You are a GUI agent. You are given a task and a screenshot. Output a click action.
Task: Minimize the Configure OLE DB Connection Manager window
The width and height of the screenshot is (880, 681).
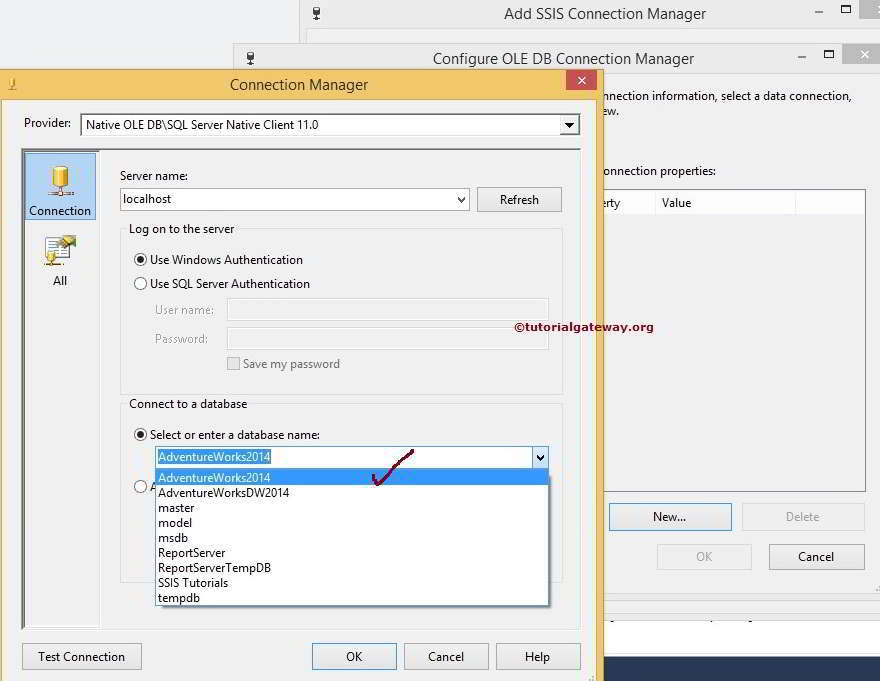(802, 56)
